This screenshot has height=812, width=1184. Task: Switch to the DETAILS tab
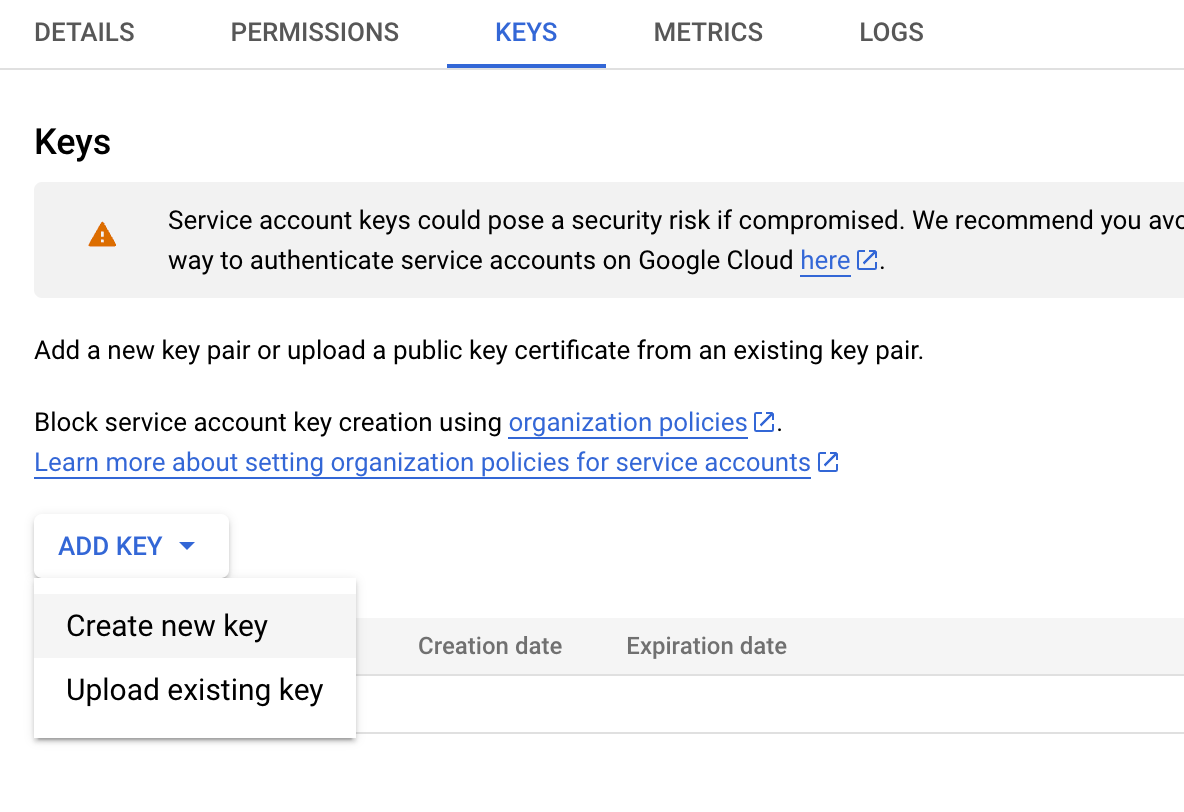coord(84,33)
